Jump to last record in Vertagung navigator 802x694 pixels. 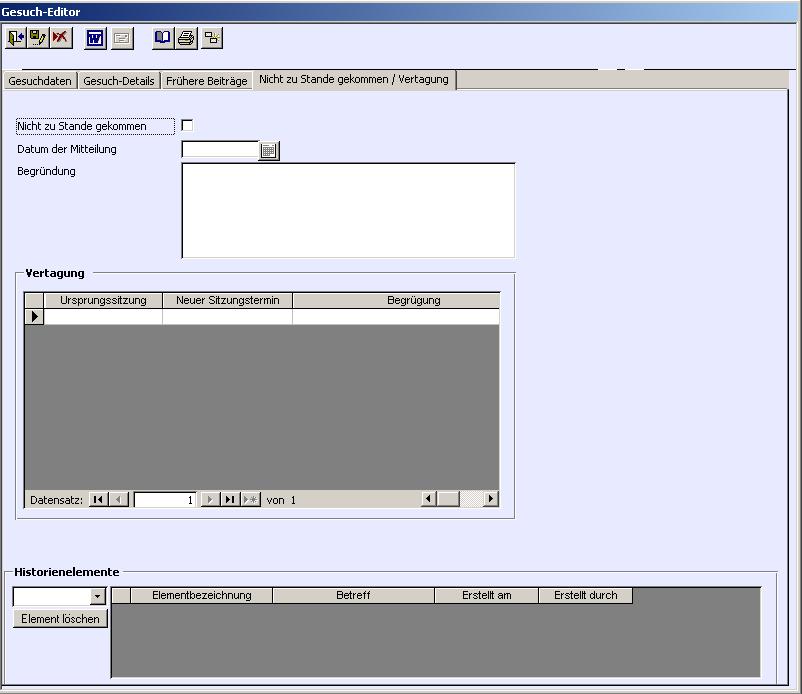[230, 499]
